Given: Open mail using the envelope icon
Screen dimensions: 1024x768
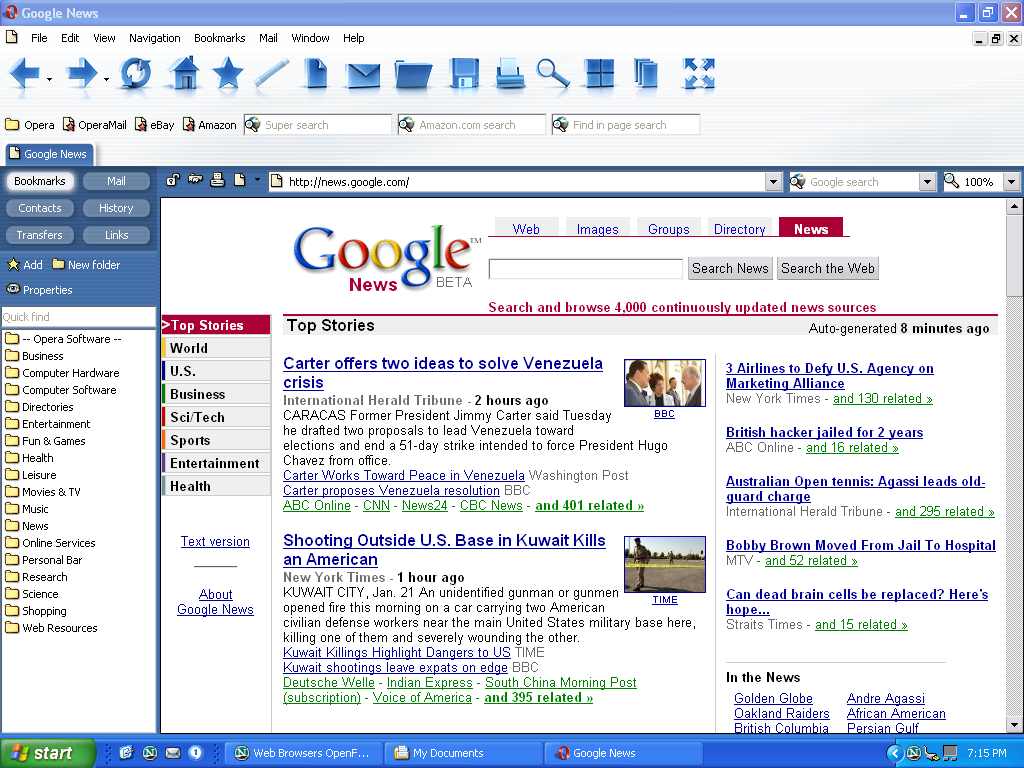Looking at the screenshot, I should point(363,75).
